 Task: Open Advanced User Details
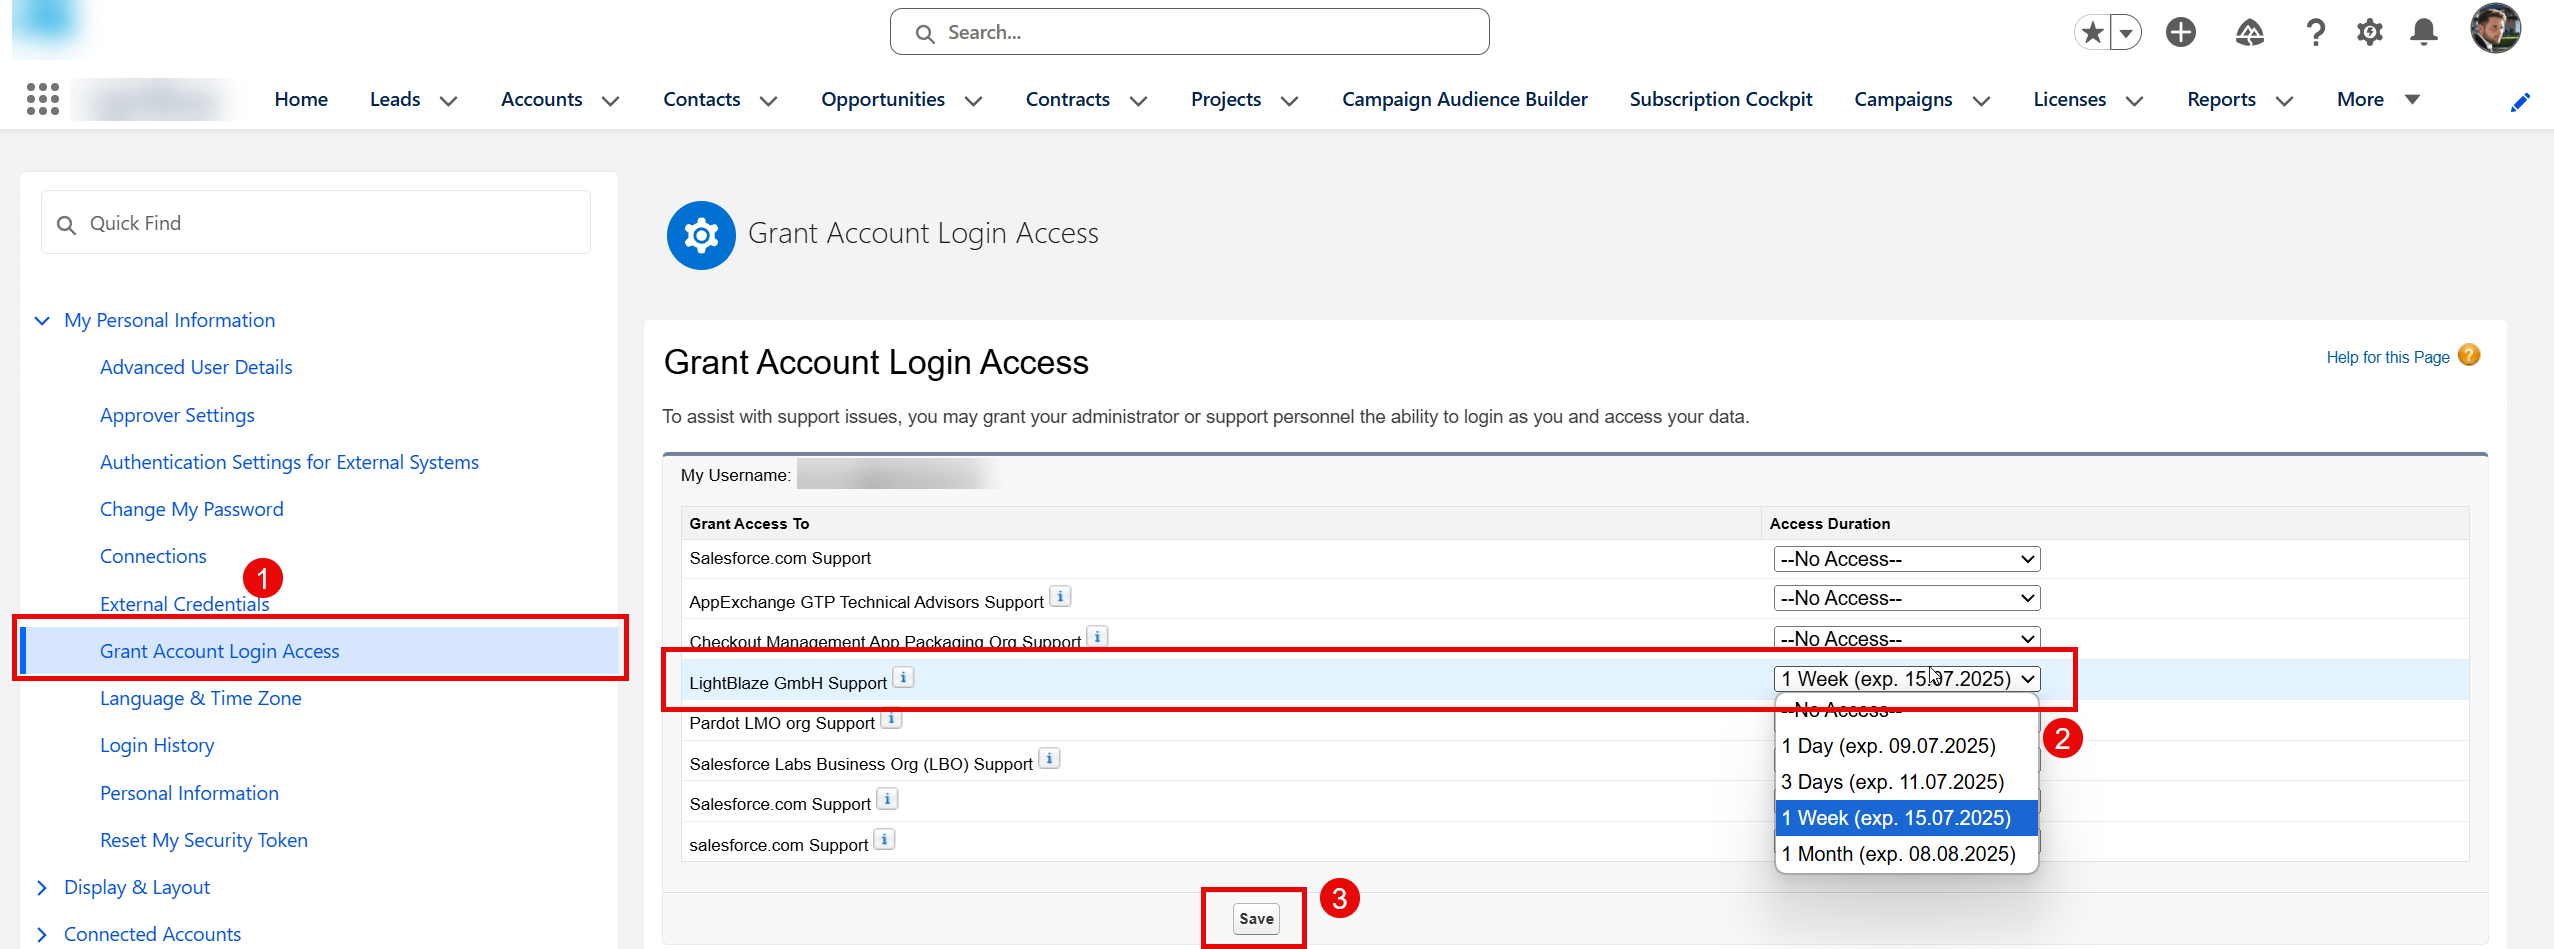[196, 368]
